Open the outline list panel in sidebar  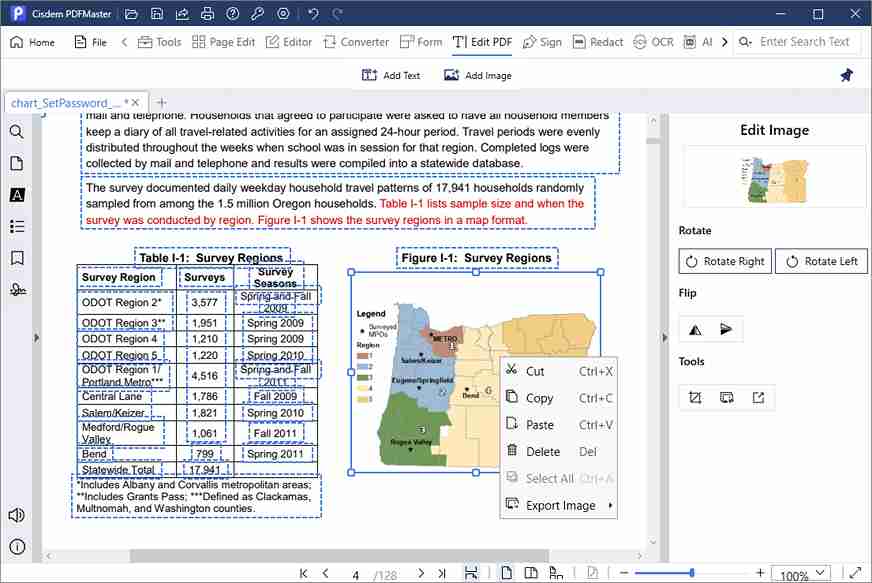click(17, 226)
